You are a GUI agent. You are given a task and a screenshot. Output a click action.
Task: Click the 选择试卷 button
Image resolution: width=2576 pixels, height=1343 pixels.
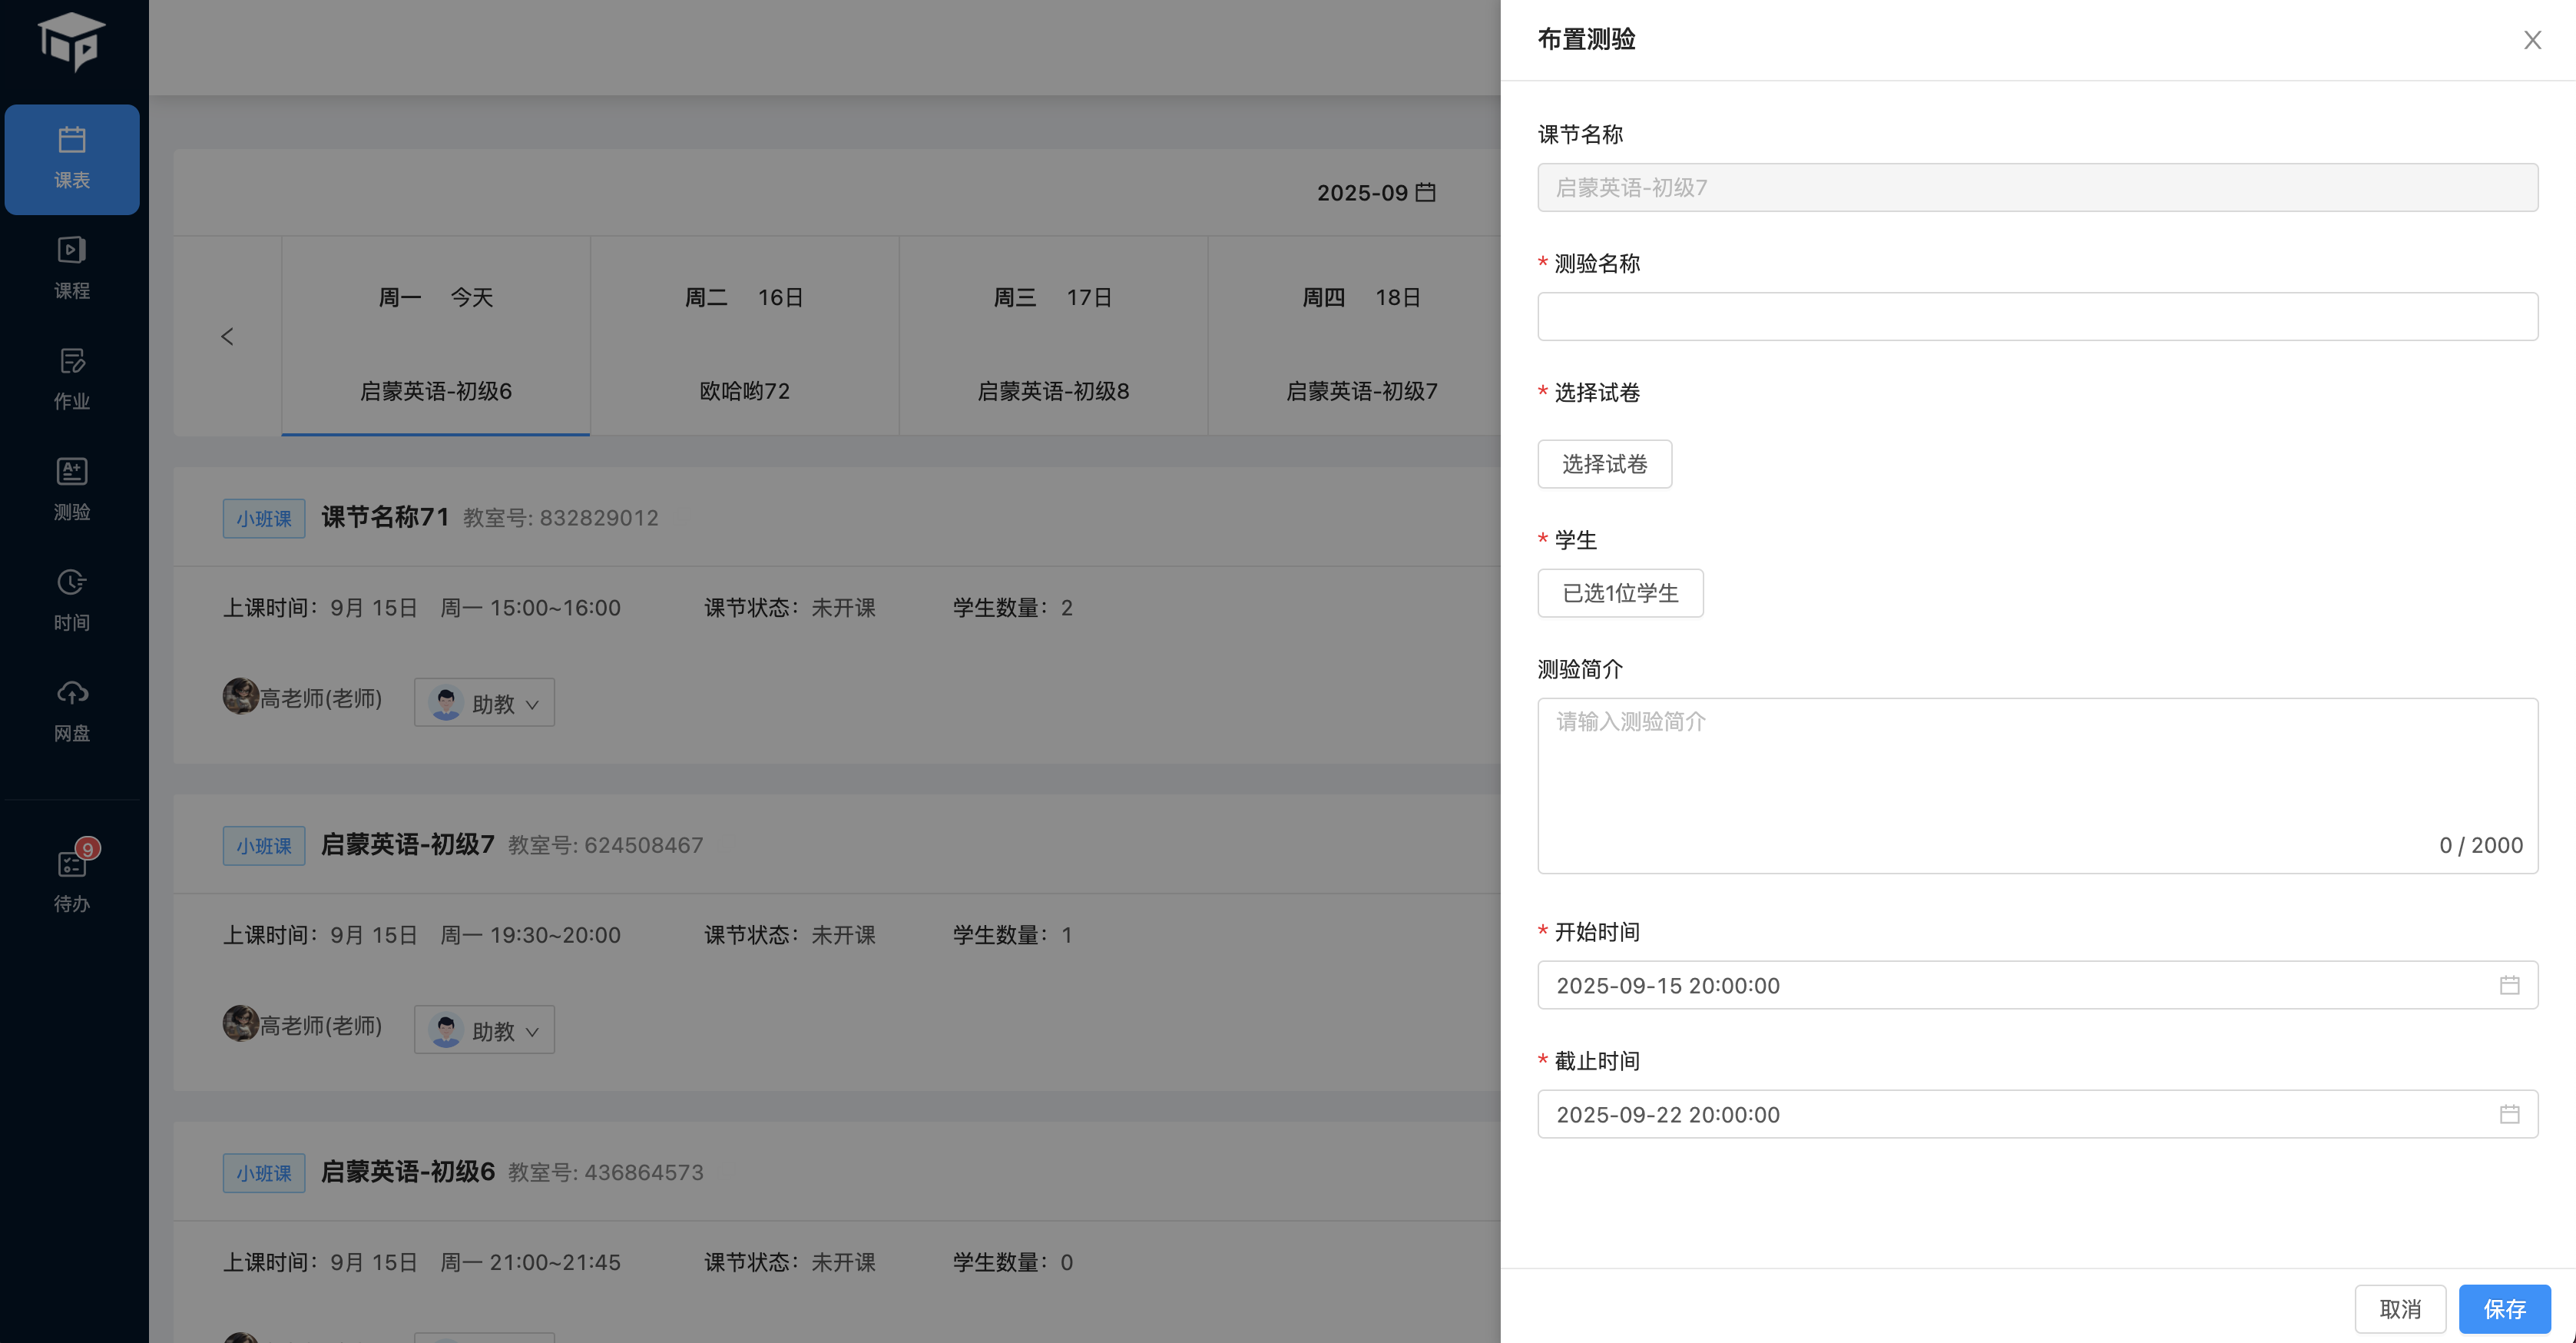(1604, 464)
